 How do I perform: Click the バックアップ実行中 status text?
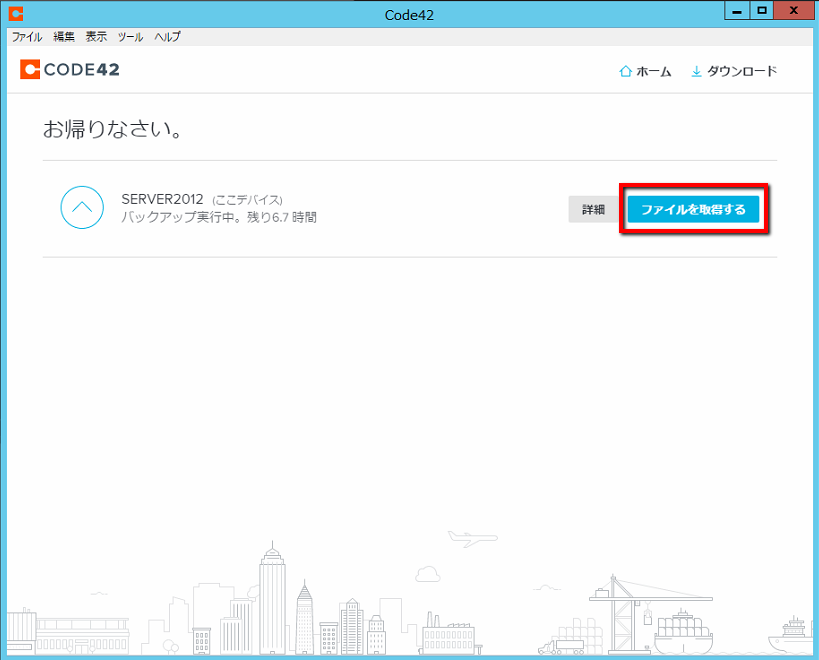click(x=219, y=217)
